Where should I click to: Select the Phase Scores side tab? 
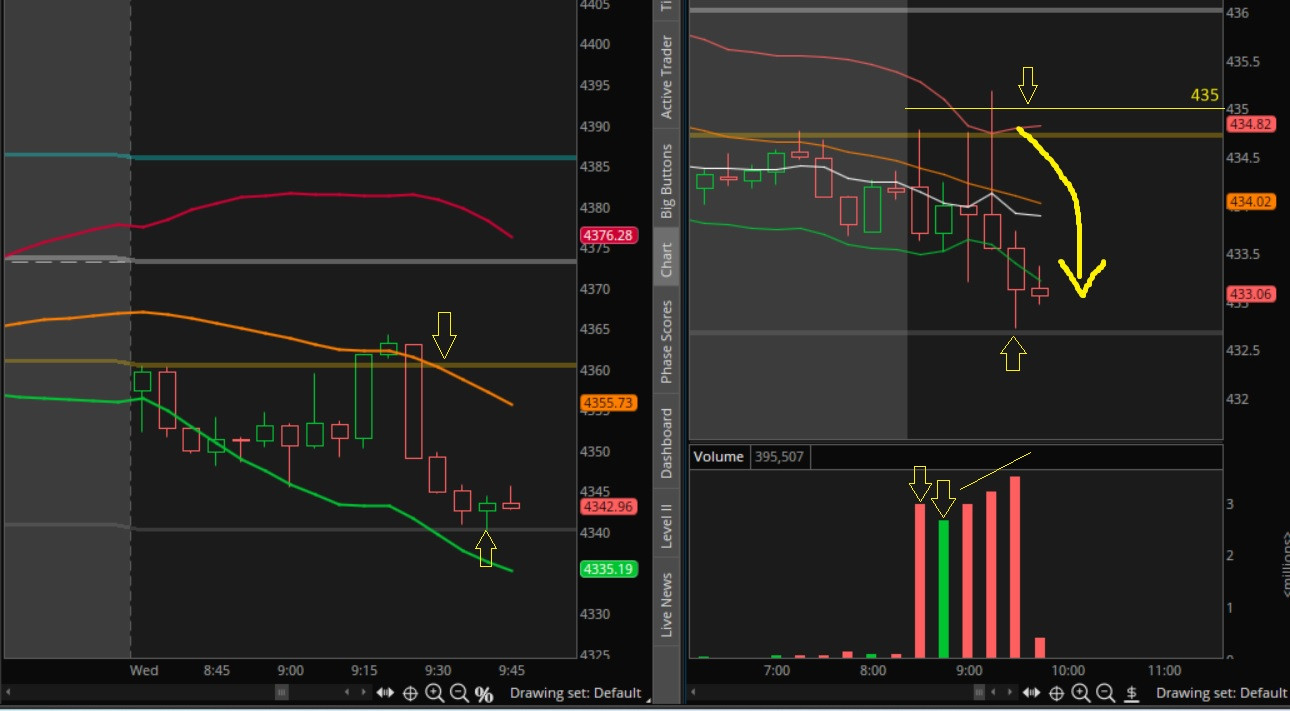tap(666, 341)
